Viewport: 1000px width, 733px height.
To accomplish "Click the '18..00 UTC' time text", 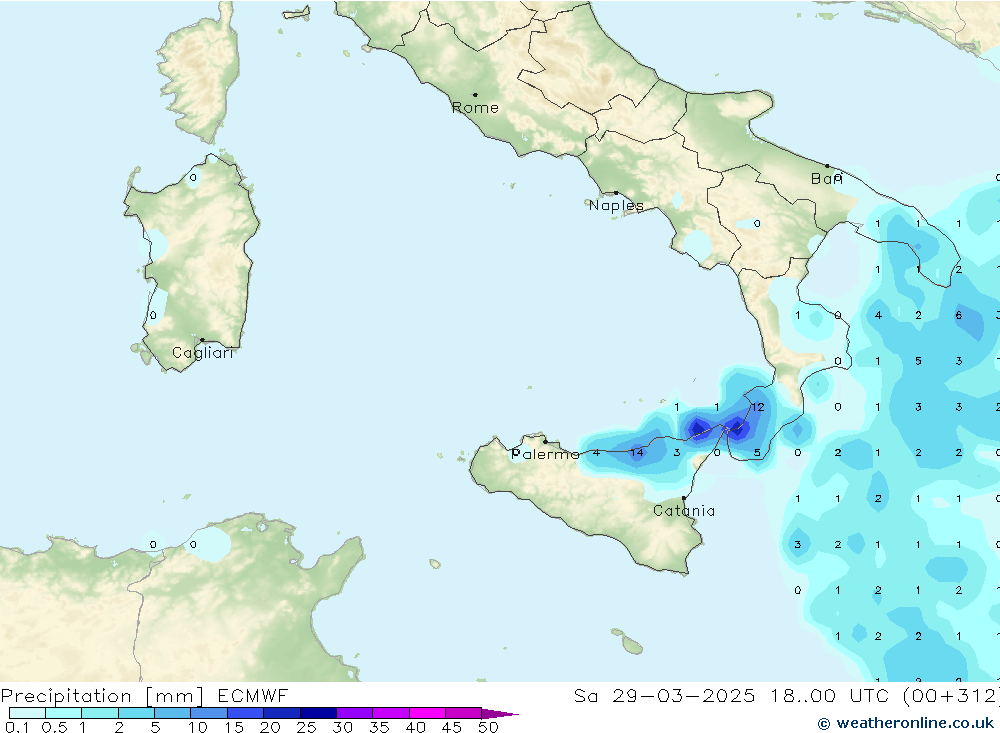I will [x=831, y=696].
